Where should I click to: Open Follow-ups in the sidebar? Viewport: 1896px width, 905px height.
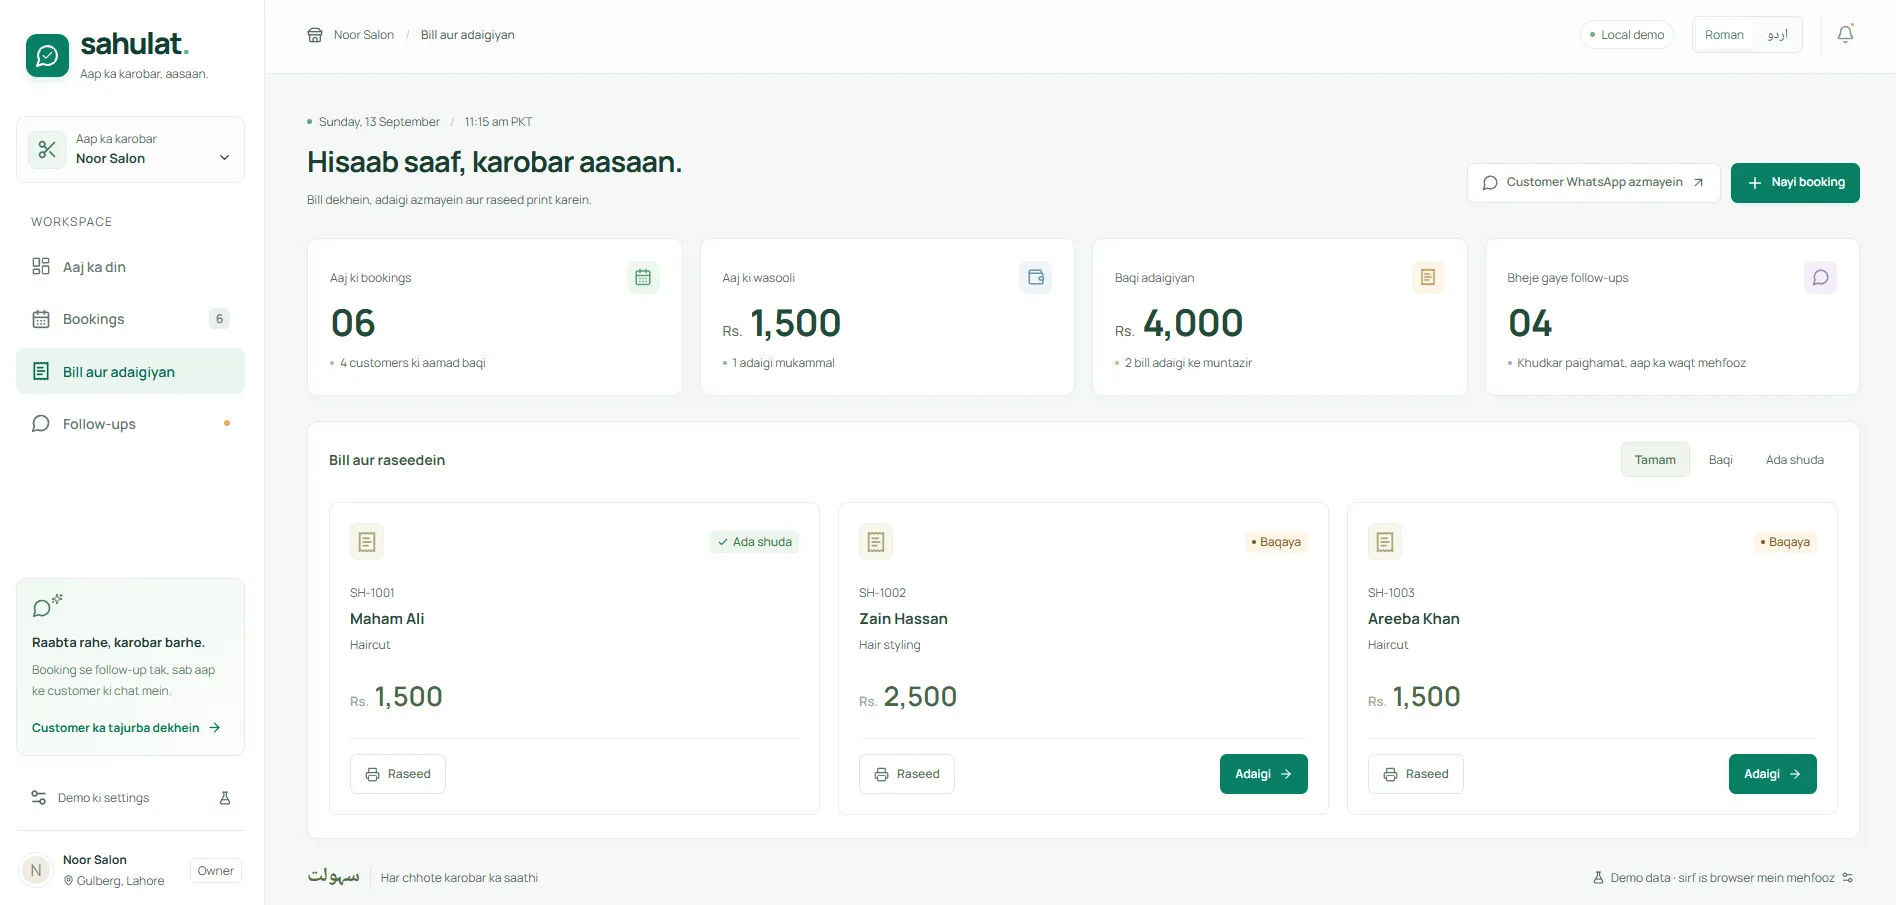click(130, 424)
